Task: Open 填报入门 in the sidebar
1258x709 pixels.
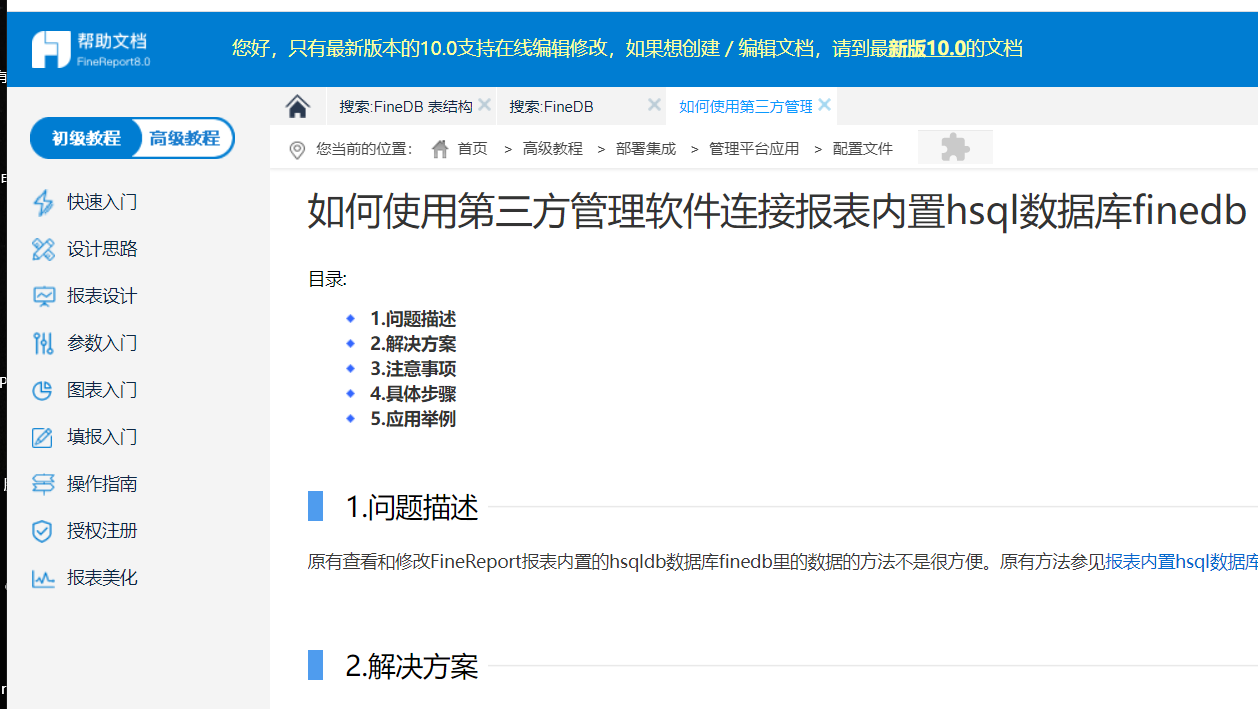Action: [102, 437]
